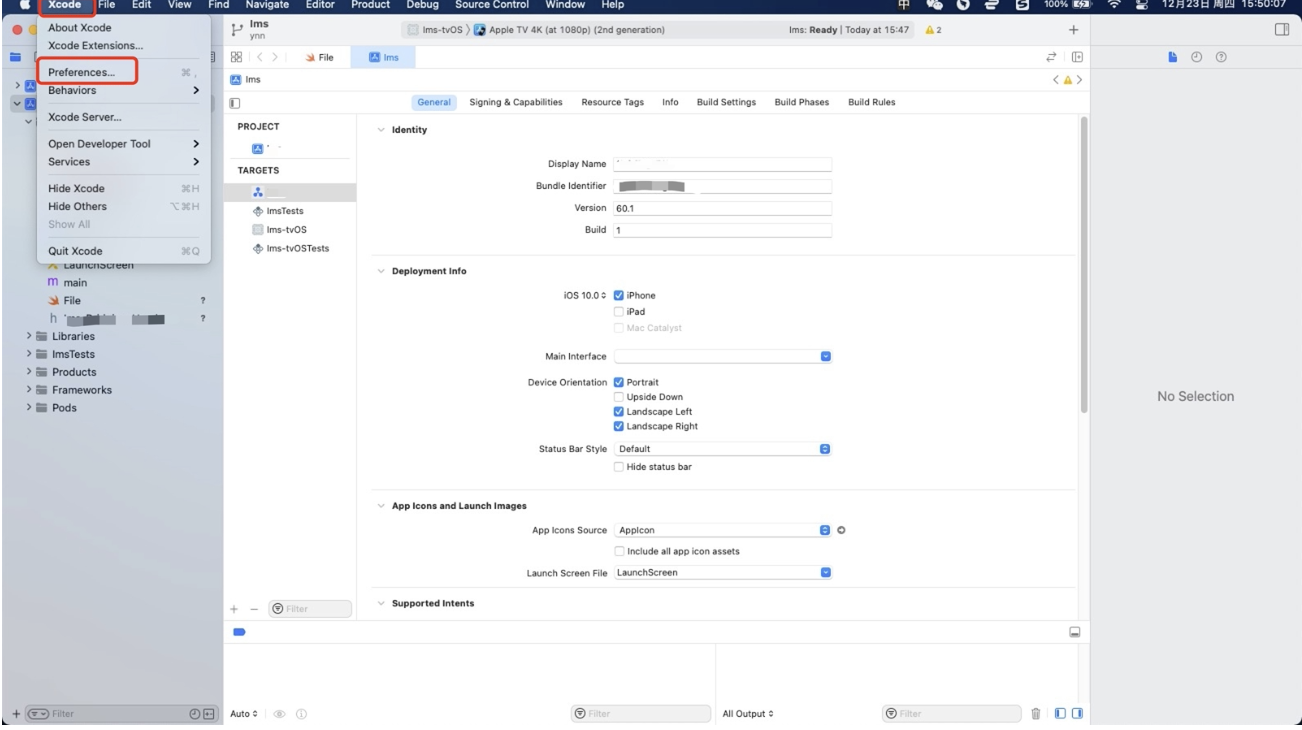This screenshot has width=1302, height=730.
Task: Hide the debug area icon
Action: pyautogui.click(x=1075, y=632)
